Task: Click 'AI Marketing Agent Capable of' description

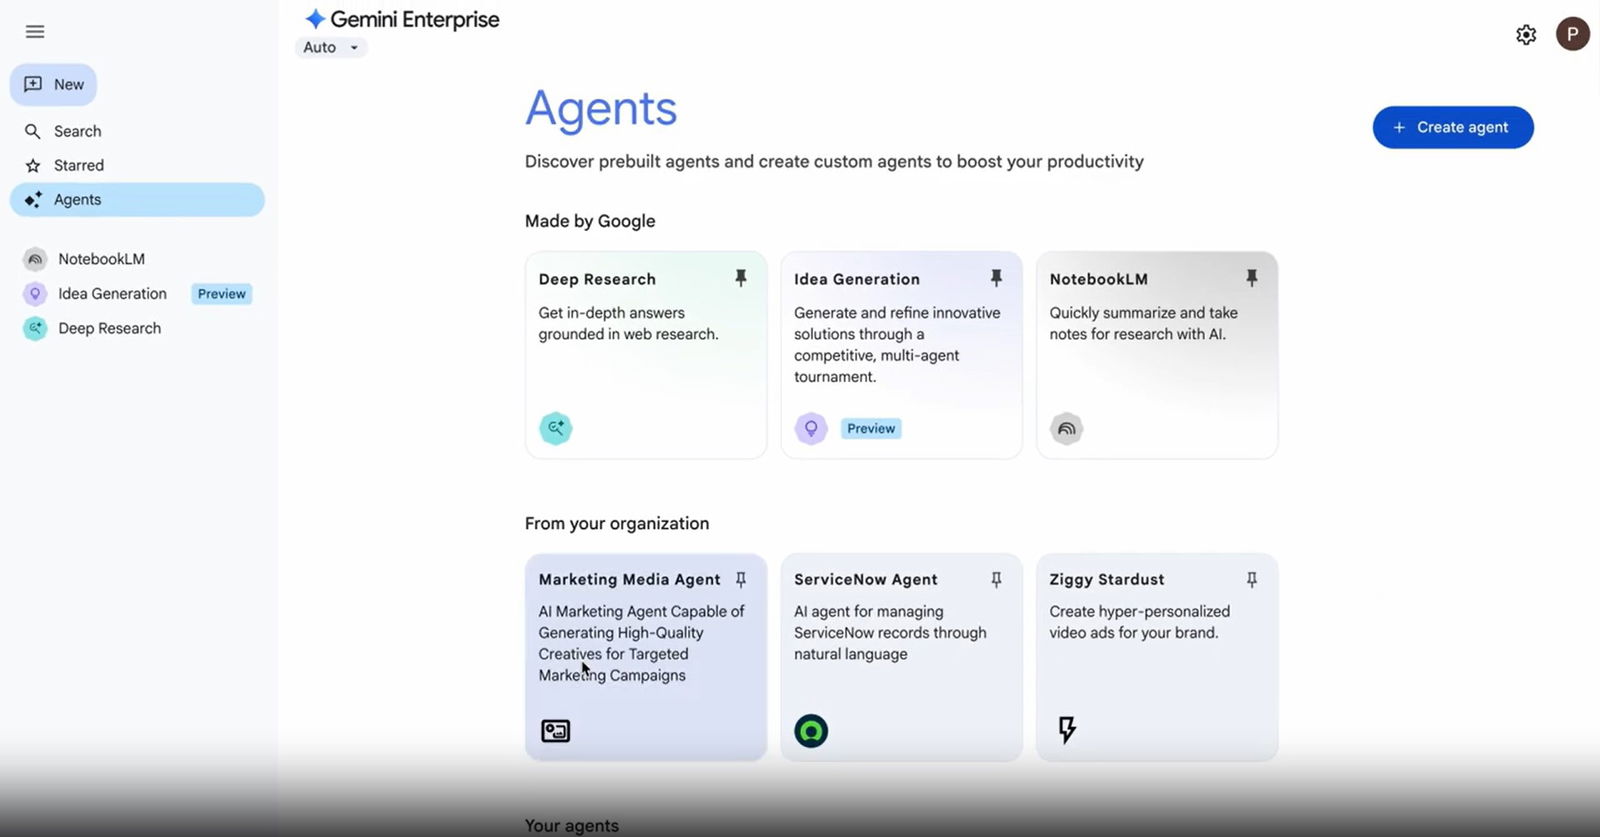Action: [x=642, y=643]
